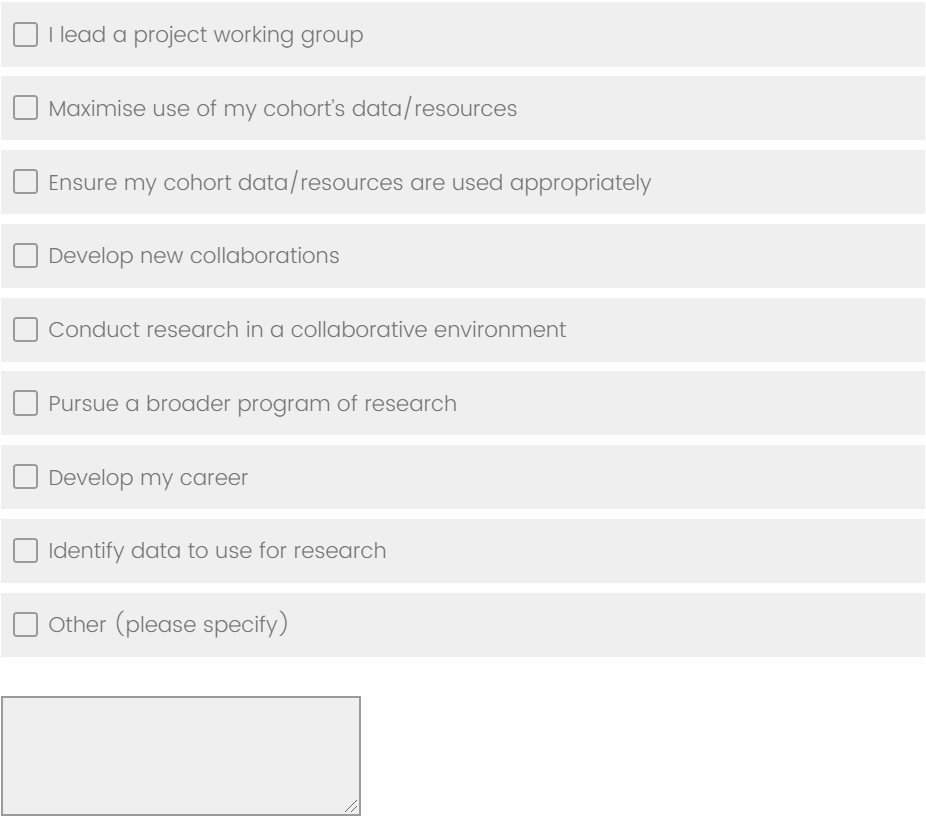Enable 'Ensure my cohort data/resources are used appropriately' checkbox

pyautogui.click(x=25, y=183)
